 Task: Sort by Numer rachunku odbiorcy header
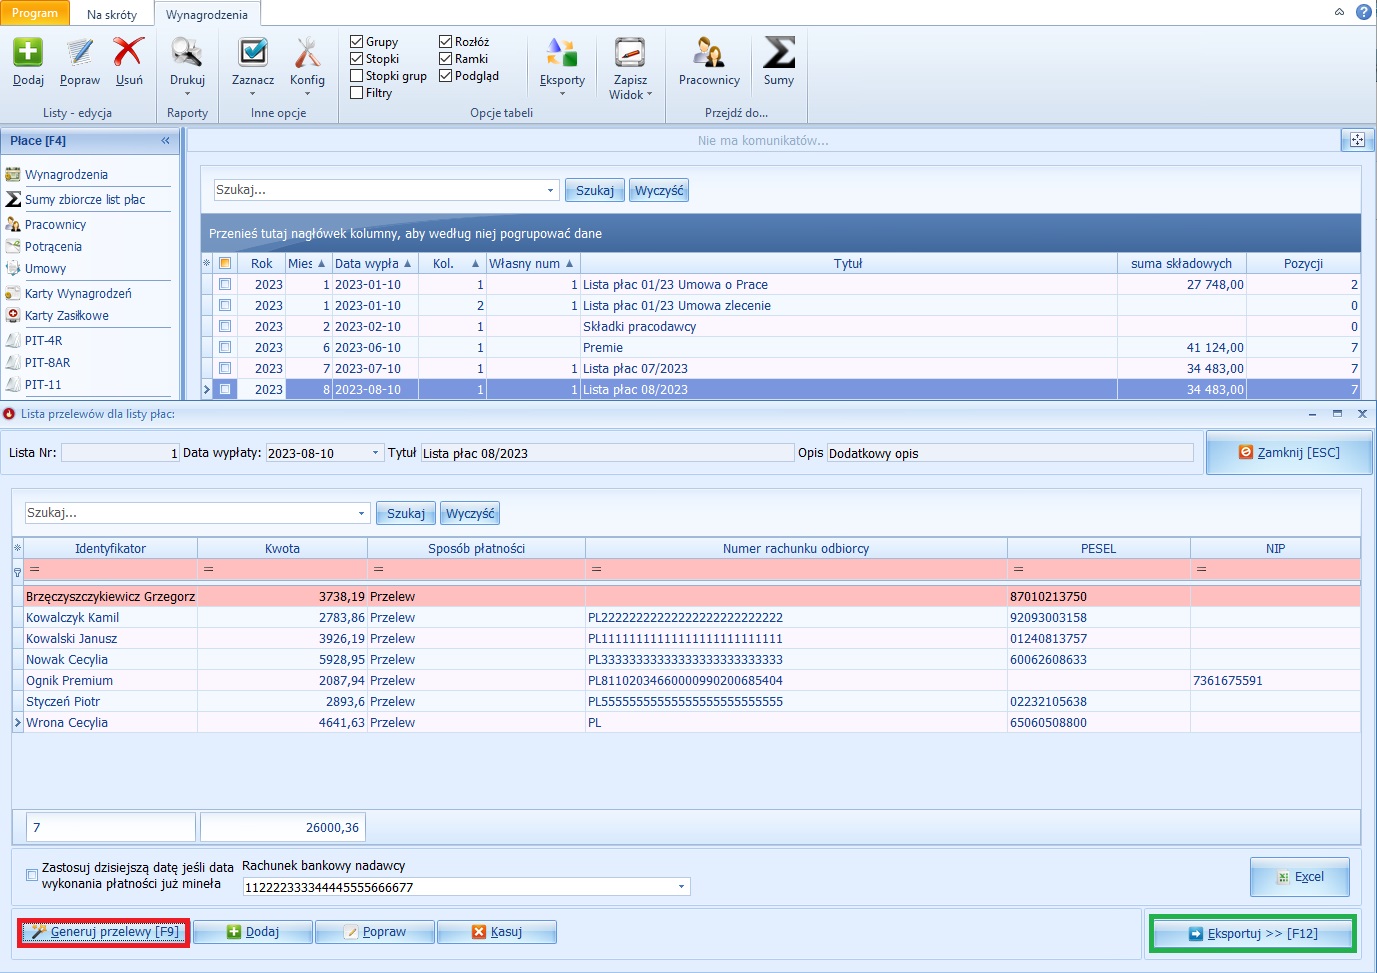796,548
